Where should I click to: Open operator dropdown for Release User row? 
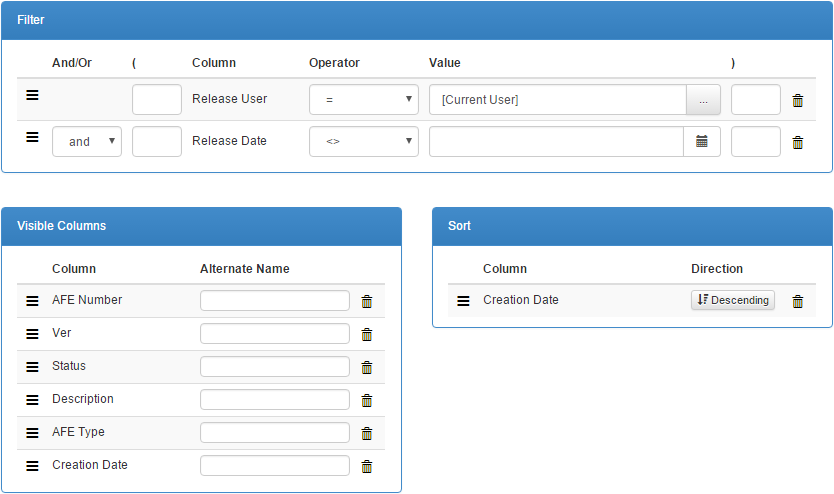pos(363,100)
